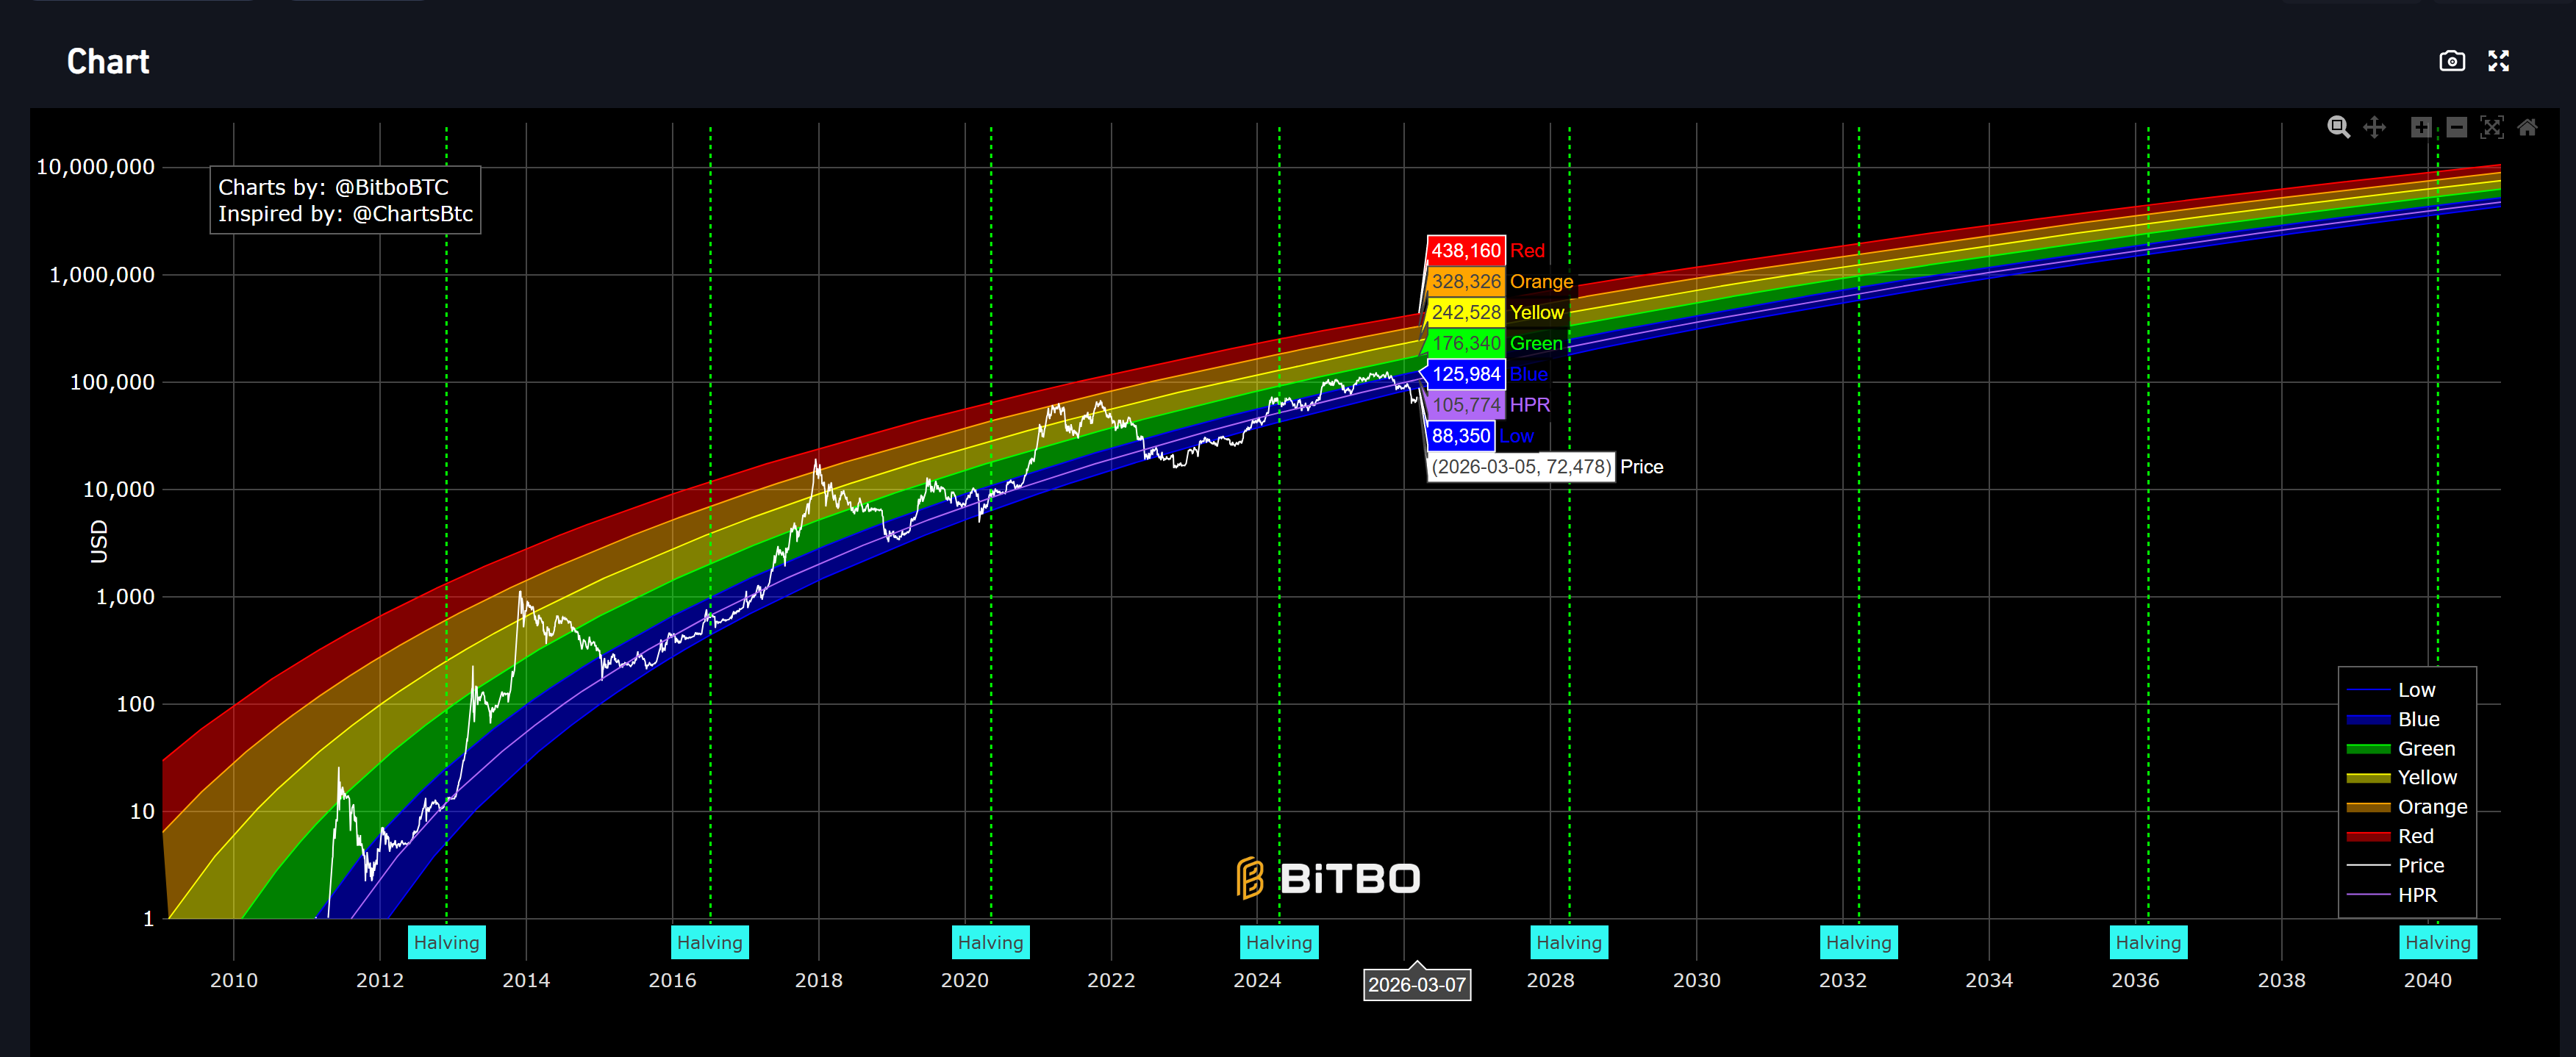This screenshot has height=1057, width=2576.
Task: Click the Chart heading
Action: click(107, 61)
